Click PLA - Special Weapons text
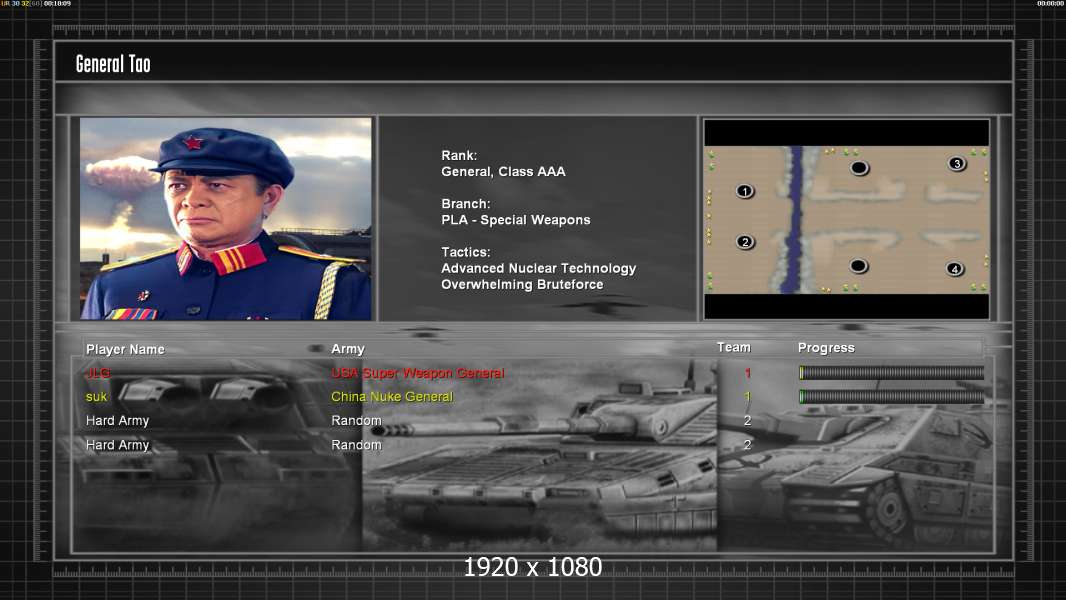Viewport: 1066px width, 600px height. [x=516, y=220]
